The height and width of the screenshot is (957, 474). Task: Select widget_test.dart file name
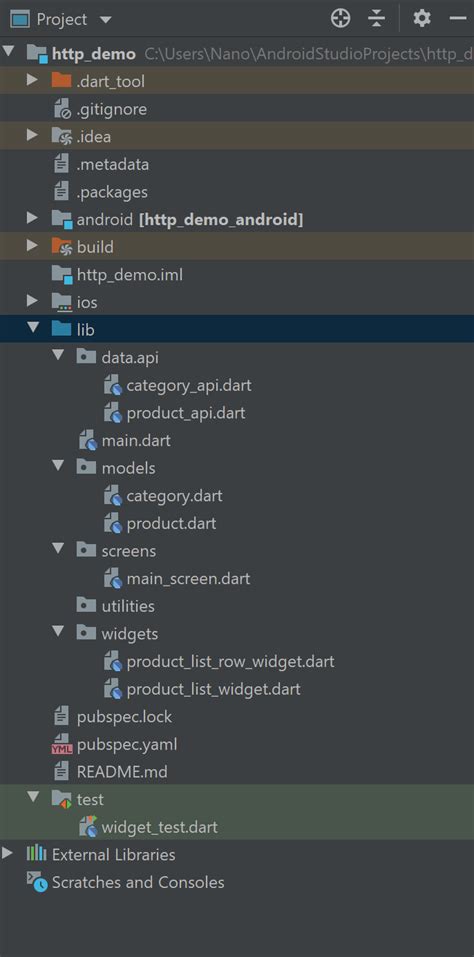pyautogui.click(x=160, y=827)
